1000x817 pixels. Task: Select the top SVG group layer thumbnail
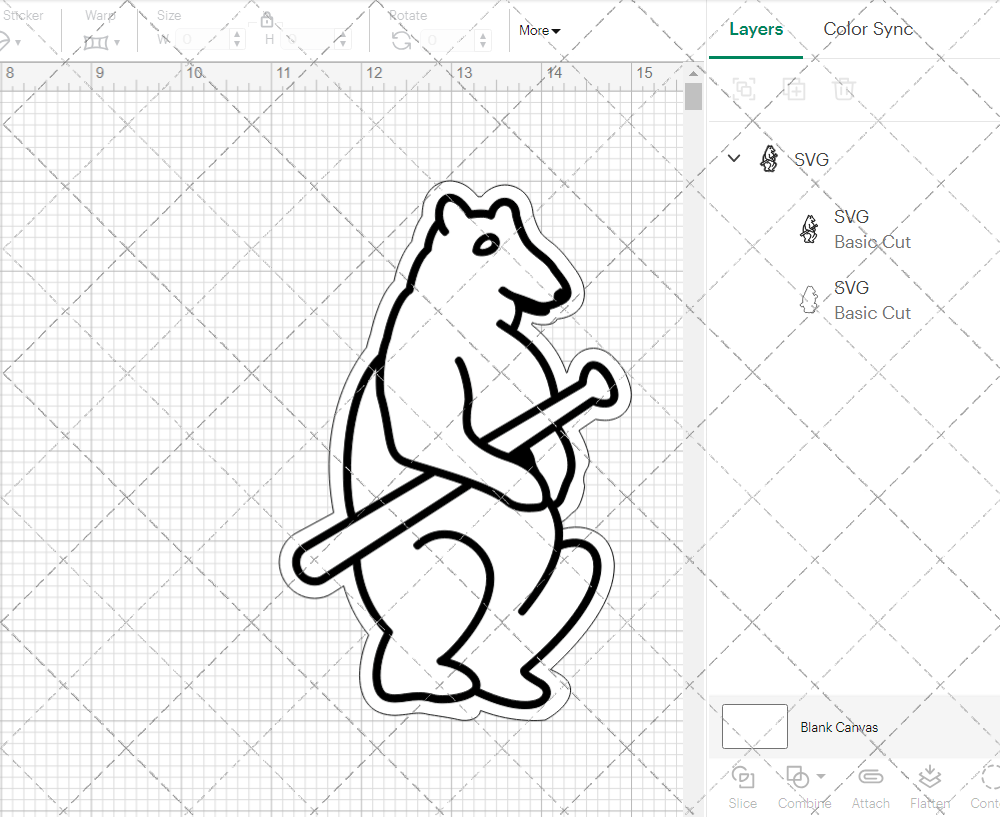pyautogui.click(x=769, y=159)
